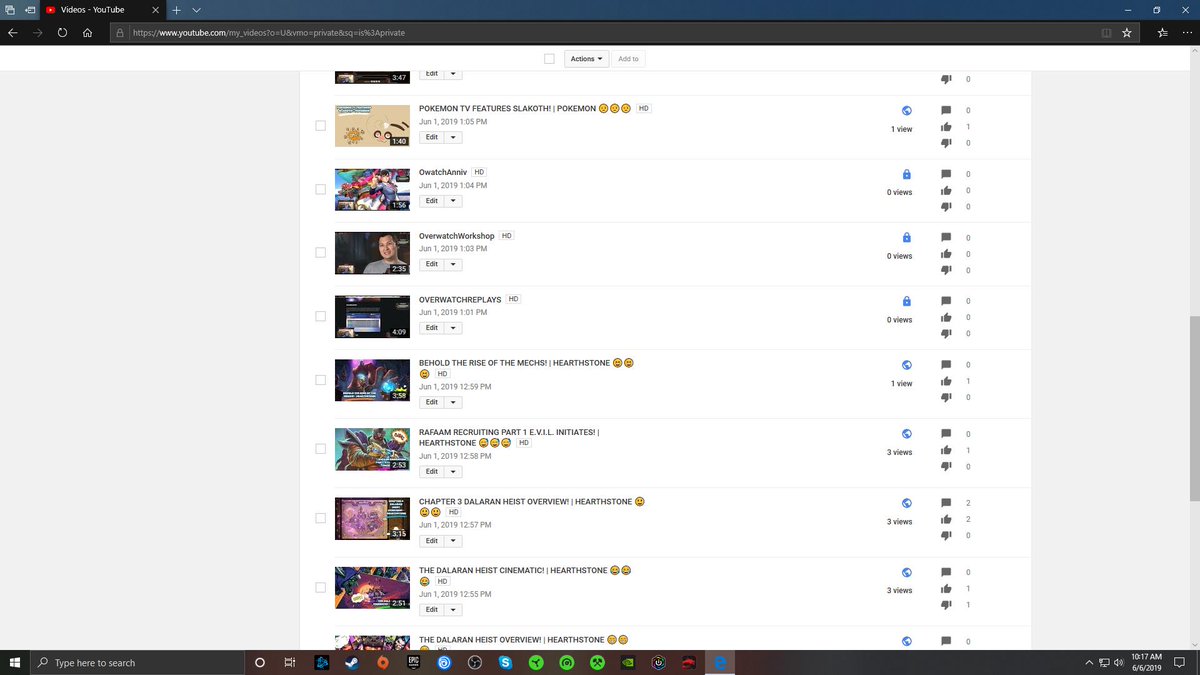Open the OverwatchWorkshop video title link

point(457,236)
